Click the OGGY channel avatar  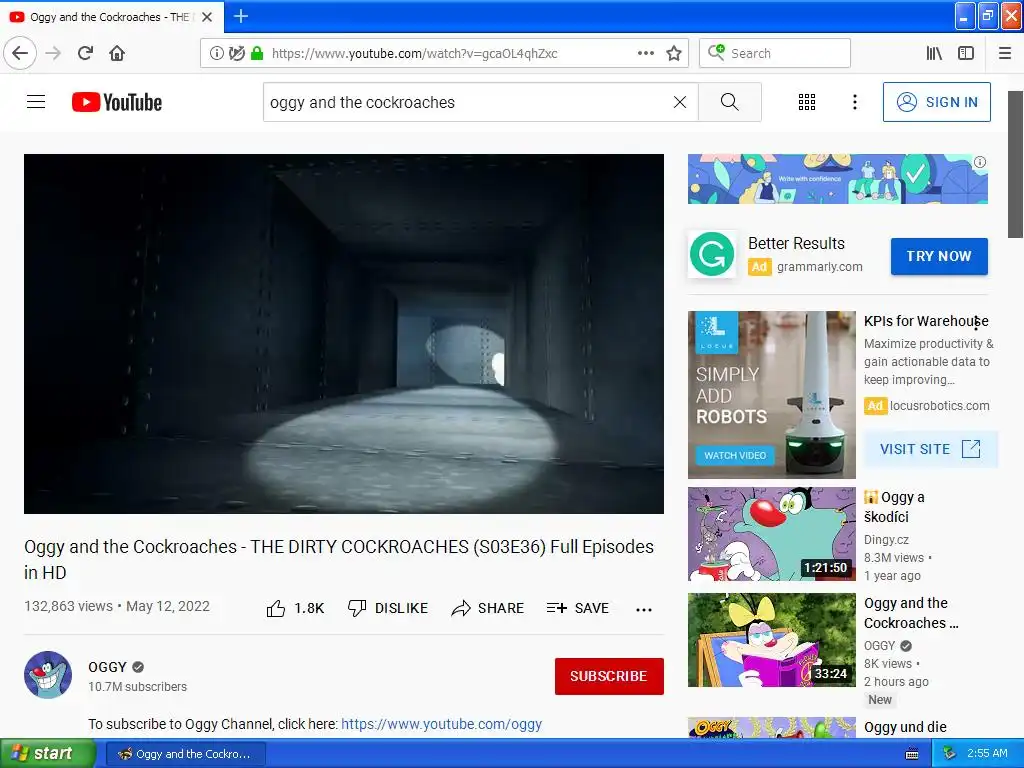pyautogui.click(x=48, y=675)
